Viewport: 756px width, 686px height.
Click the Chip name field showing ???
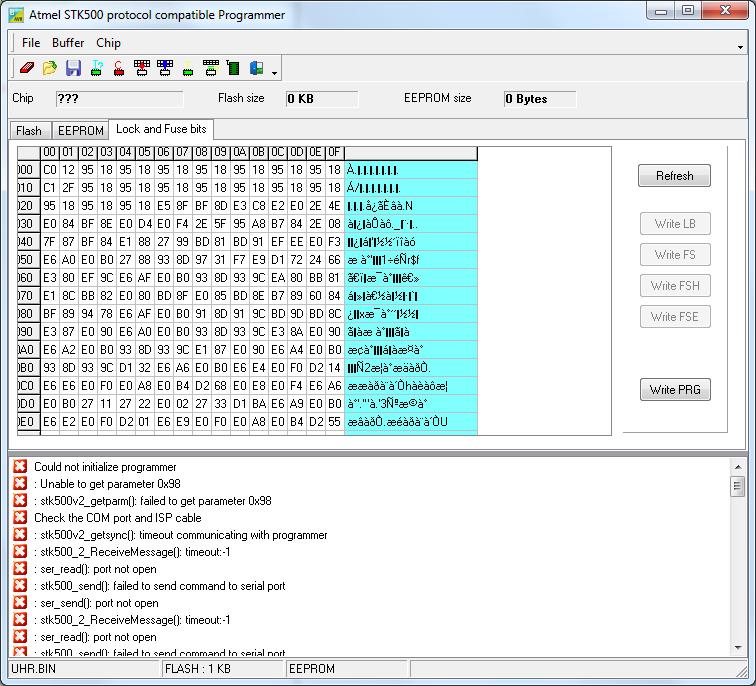coord(120,99)
